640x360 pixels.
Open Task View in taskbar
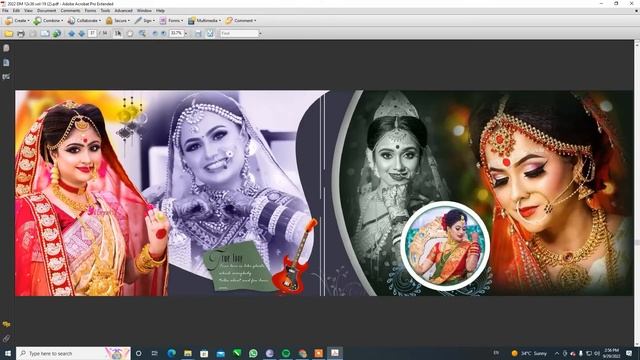tap(155, 353)
